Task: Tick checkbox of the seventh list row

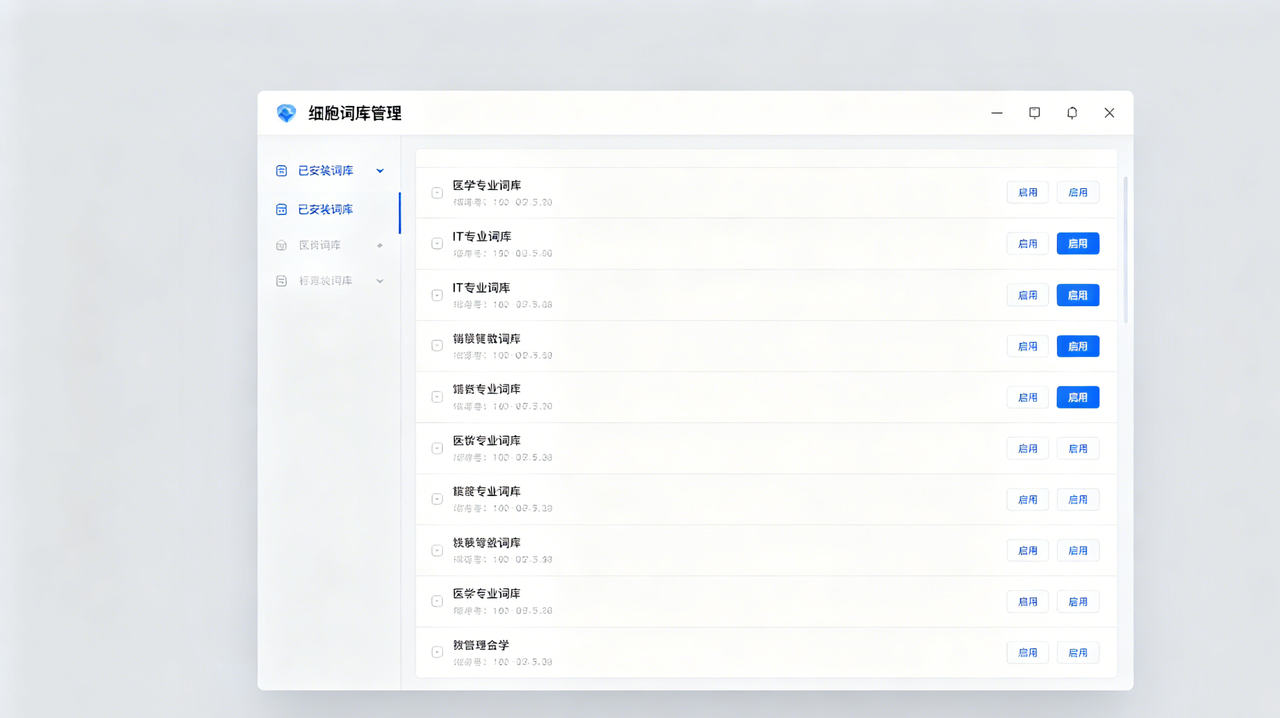Action: coord(437,499)
